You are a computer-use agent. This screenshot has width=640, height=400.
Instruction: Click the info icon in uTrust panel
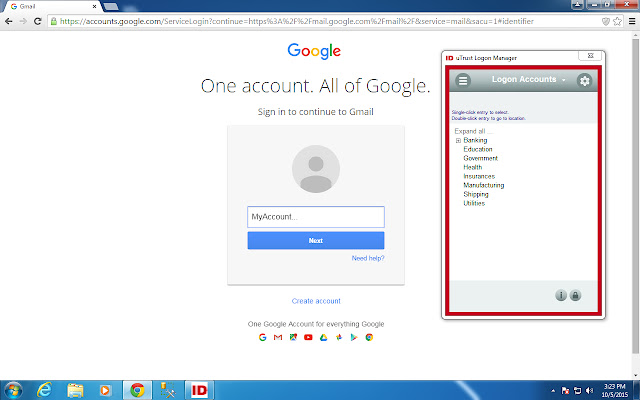click(x=561, y=295)
